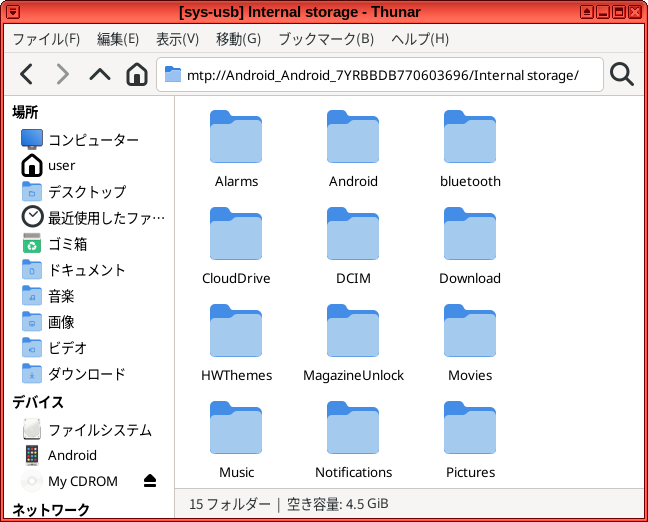
Task: Go forward with the right arrow
Action: point(62,75)
